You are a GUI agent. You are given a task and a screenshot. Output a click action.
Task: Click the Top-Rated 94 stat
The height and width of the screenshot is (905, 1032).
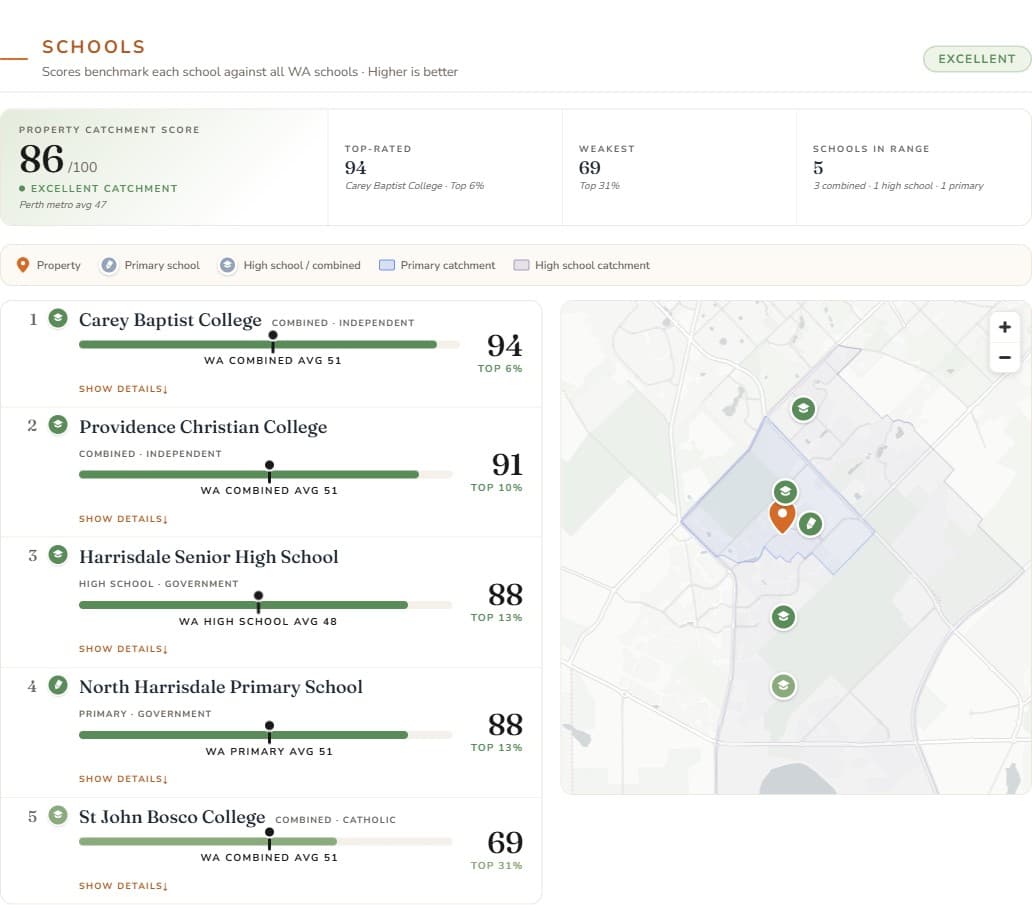click(x=355, y=168)
